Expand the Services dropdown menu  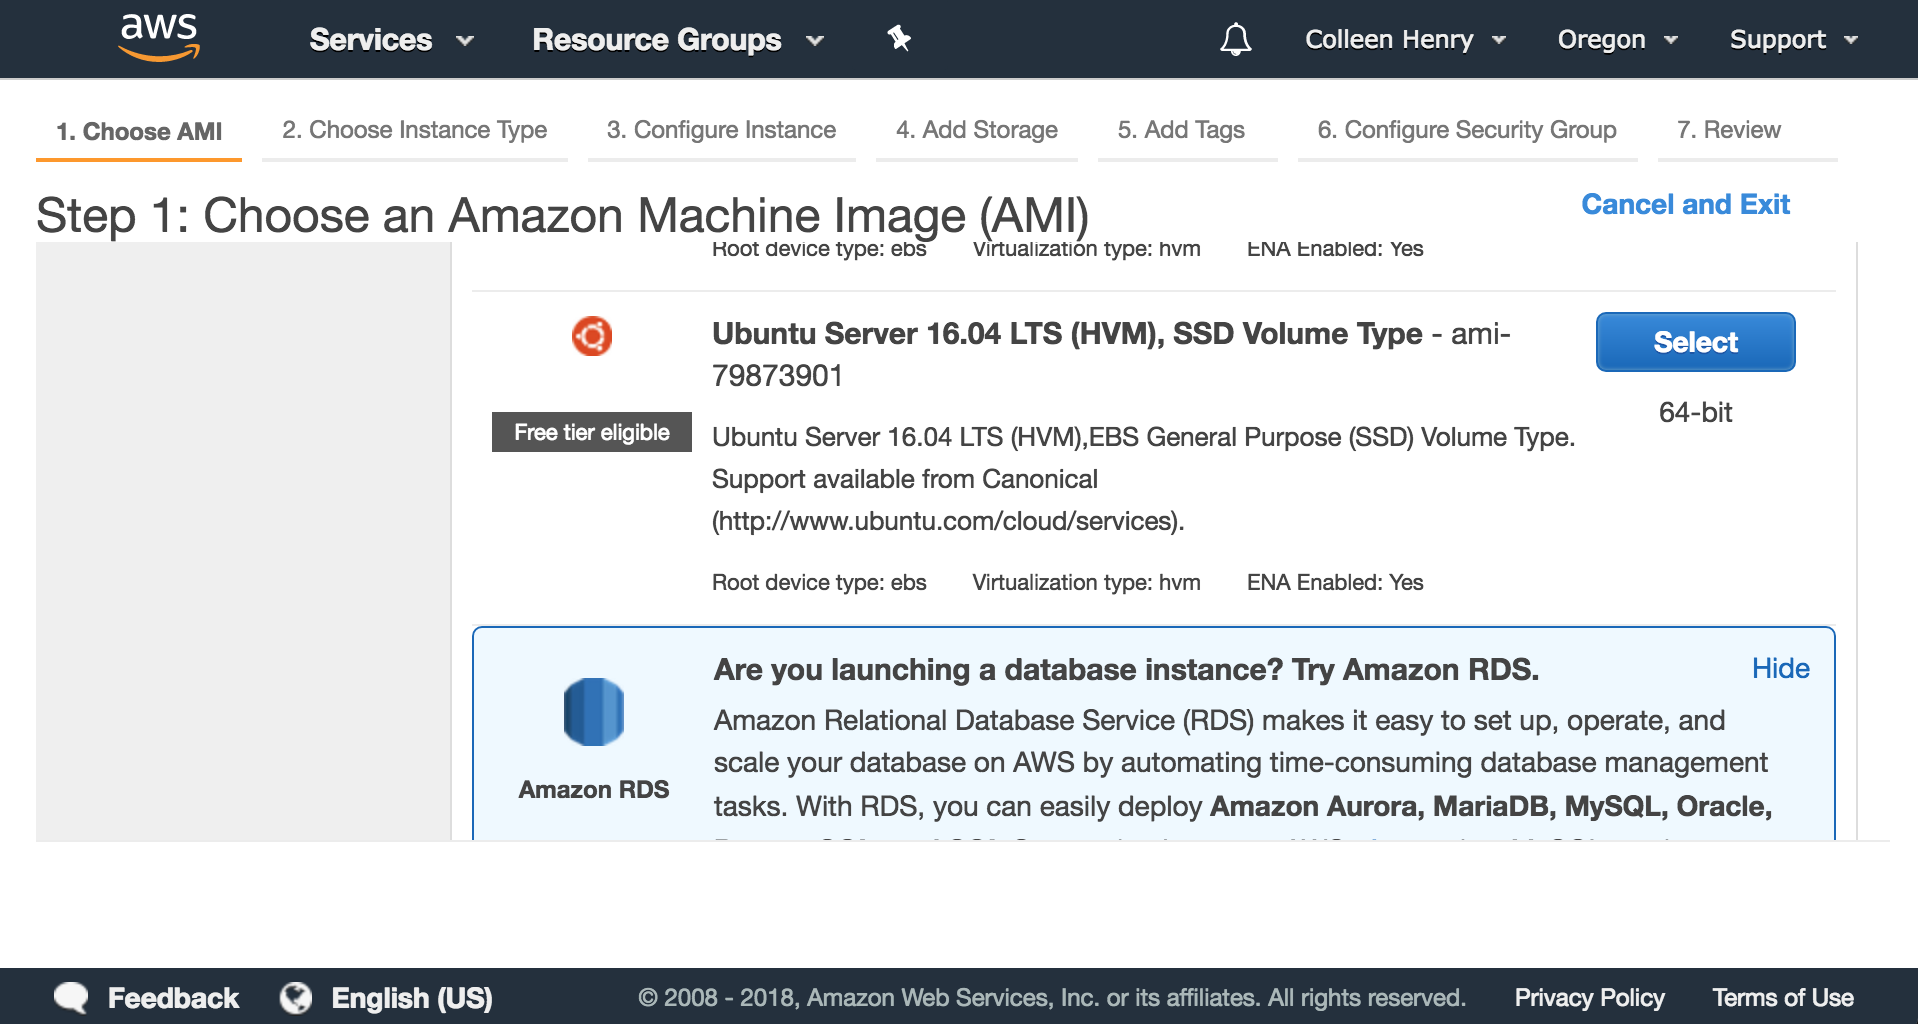(391, 40)
